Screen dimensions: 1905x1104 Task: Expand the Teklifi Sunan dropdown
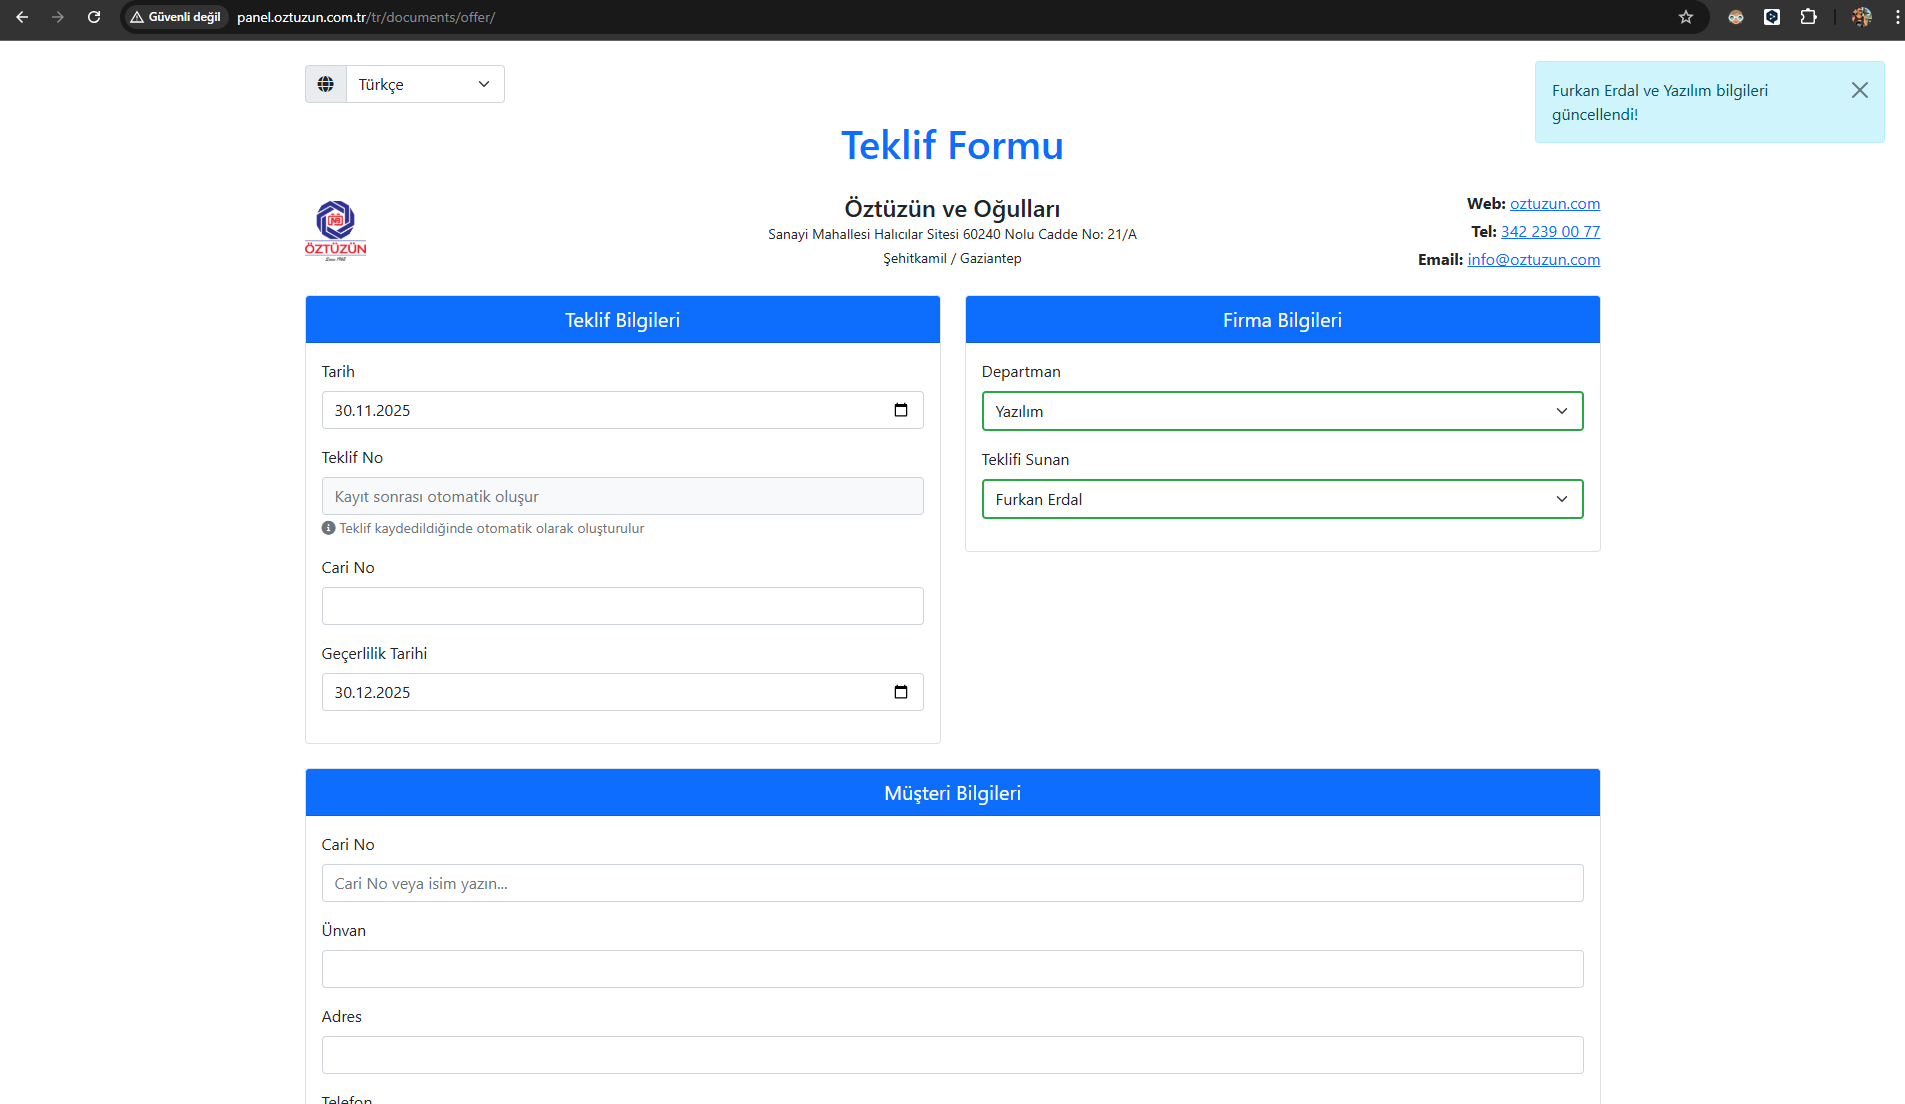tap(1282, 499)
